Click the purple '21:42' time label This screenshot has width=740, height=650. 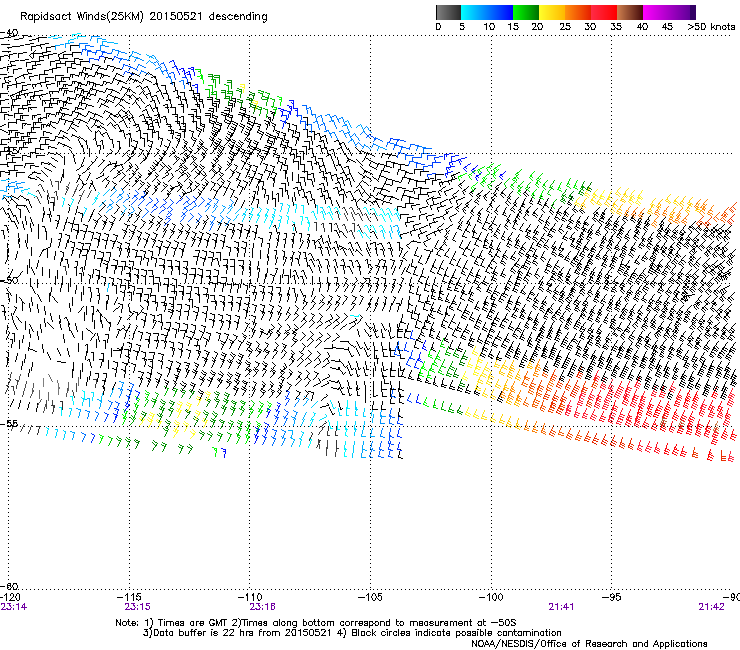point(711,607)
